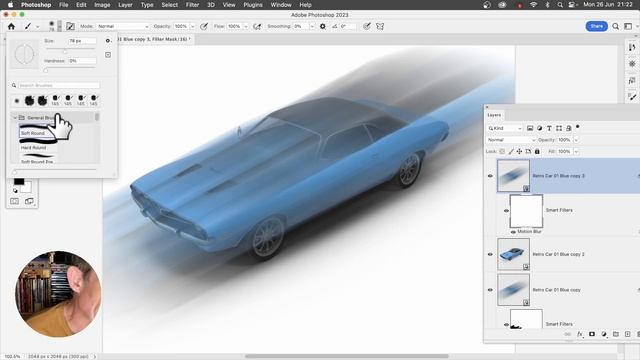Viewport: 640px width, 360px height.
Task: Toggle Quick Mask mode icon
Action: point(14,201)
